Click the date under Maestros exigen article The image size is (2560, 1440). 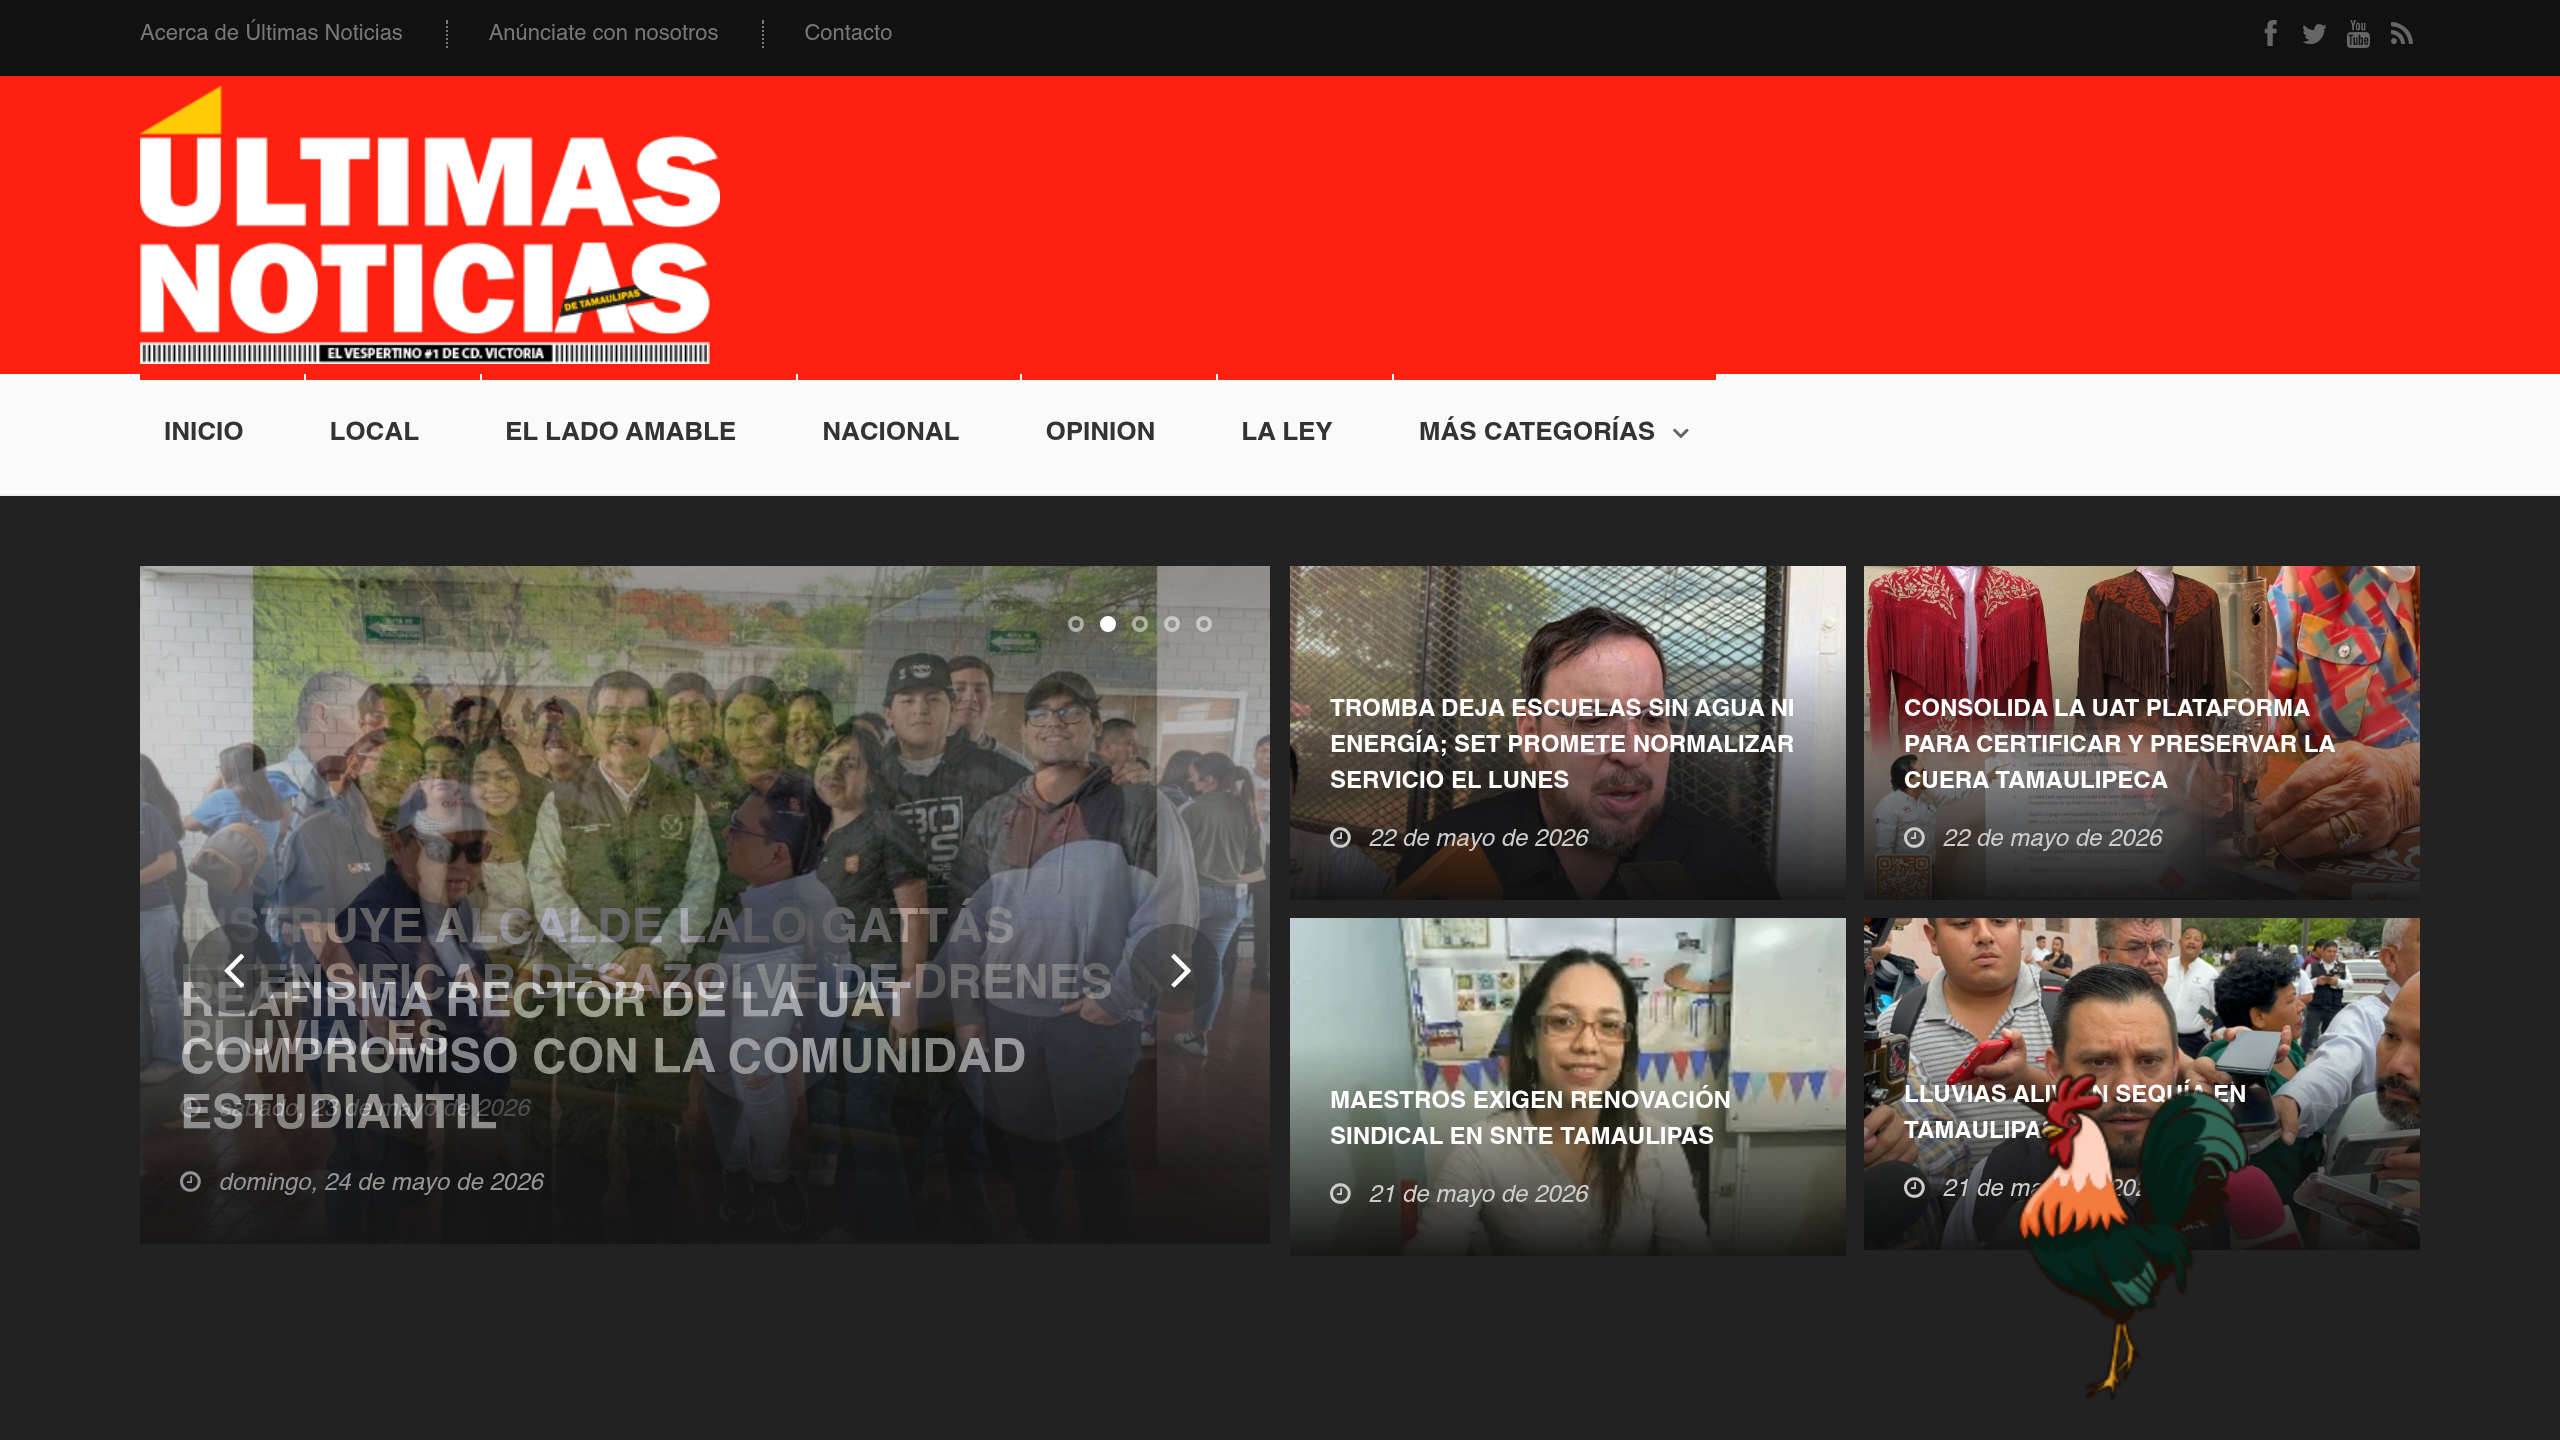pos(1478,1194)
